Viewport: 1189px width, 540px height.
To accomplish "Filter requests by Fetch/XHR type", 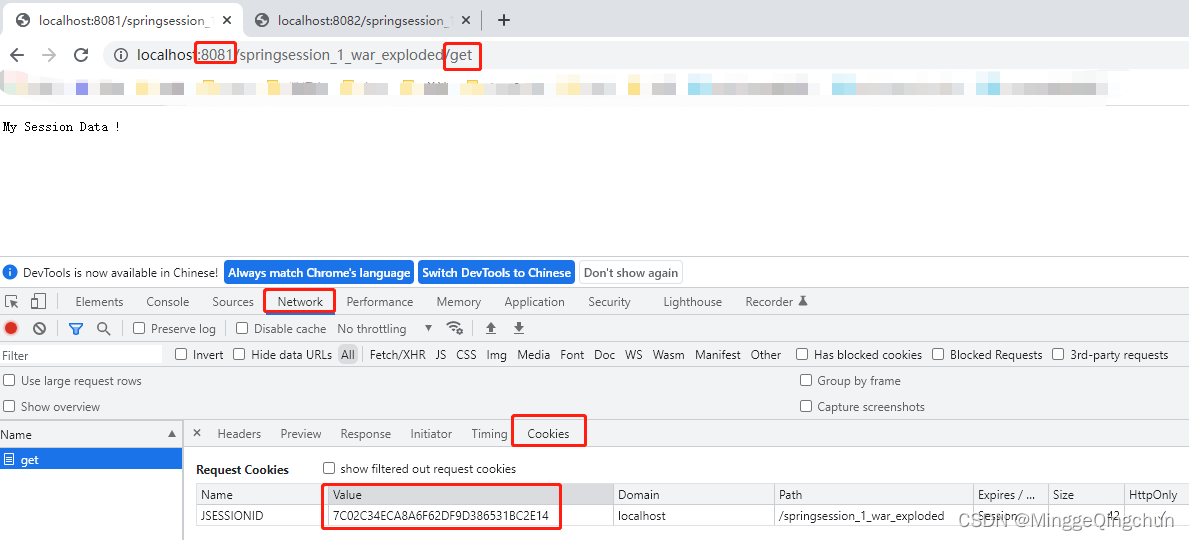I will click(x=397, y=354).
